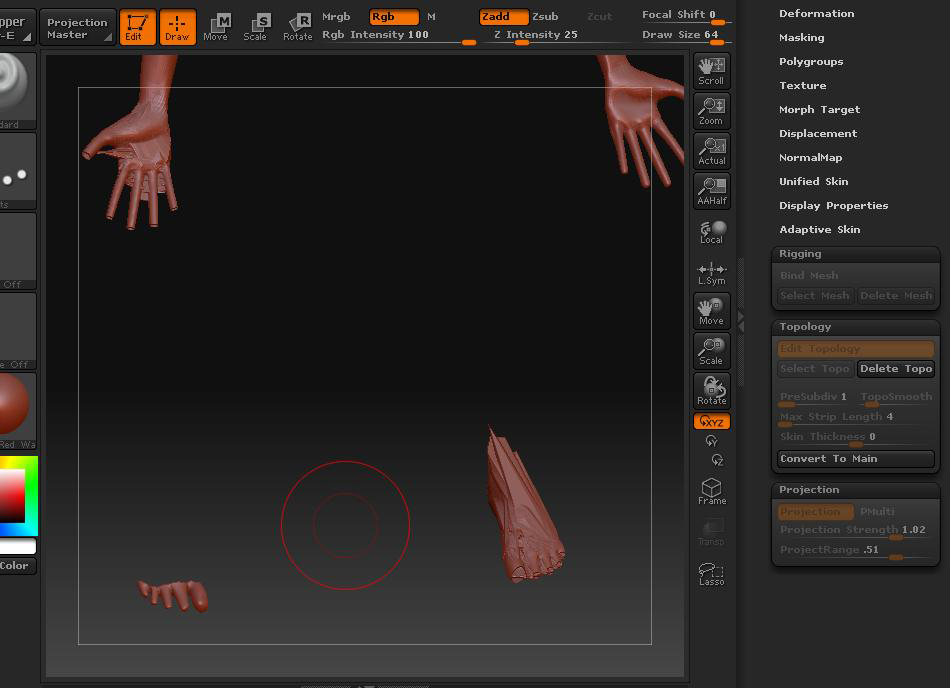950x688 pixels.
Task: Click the Delete Topo button
Action: (896, 369)
